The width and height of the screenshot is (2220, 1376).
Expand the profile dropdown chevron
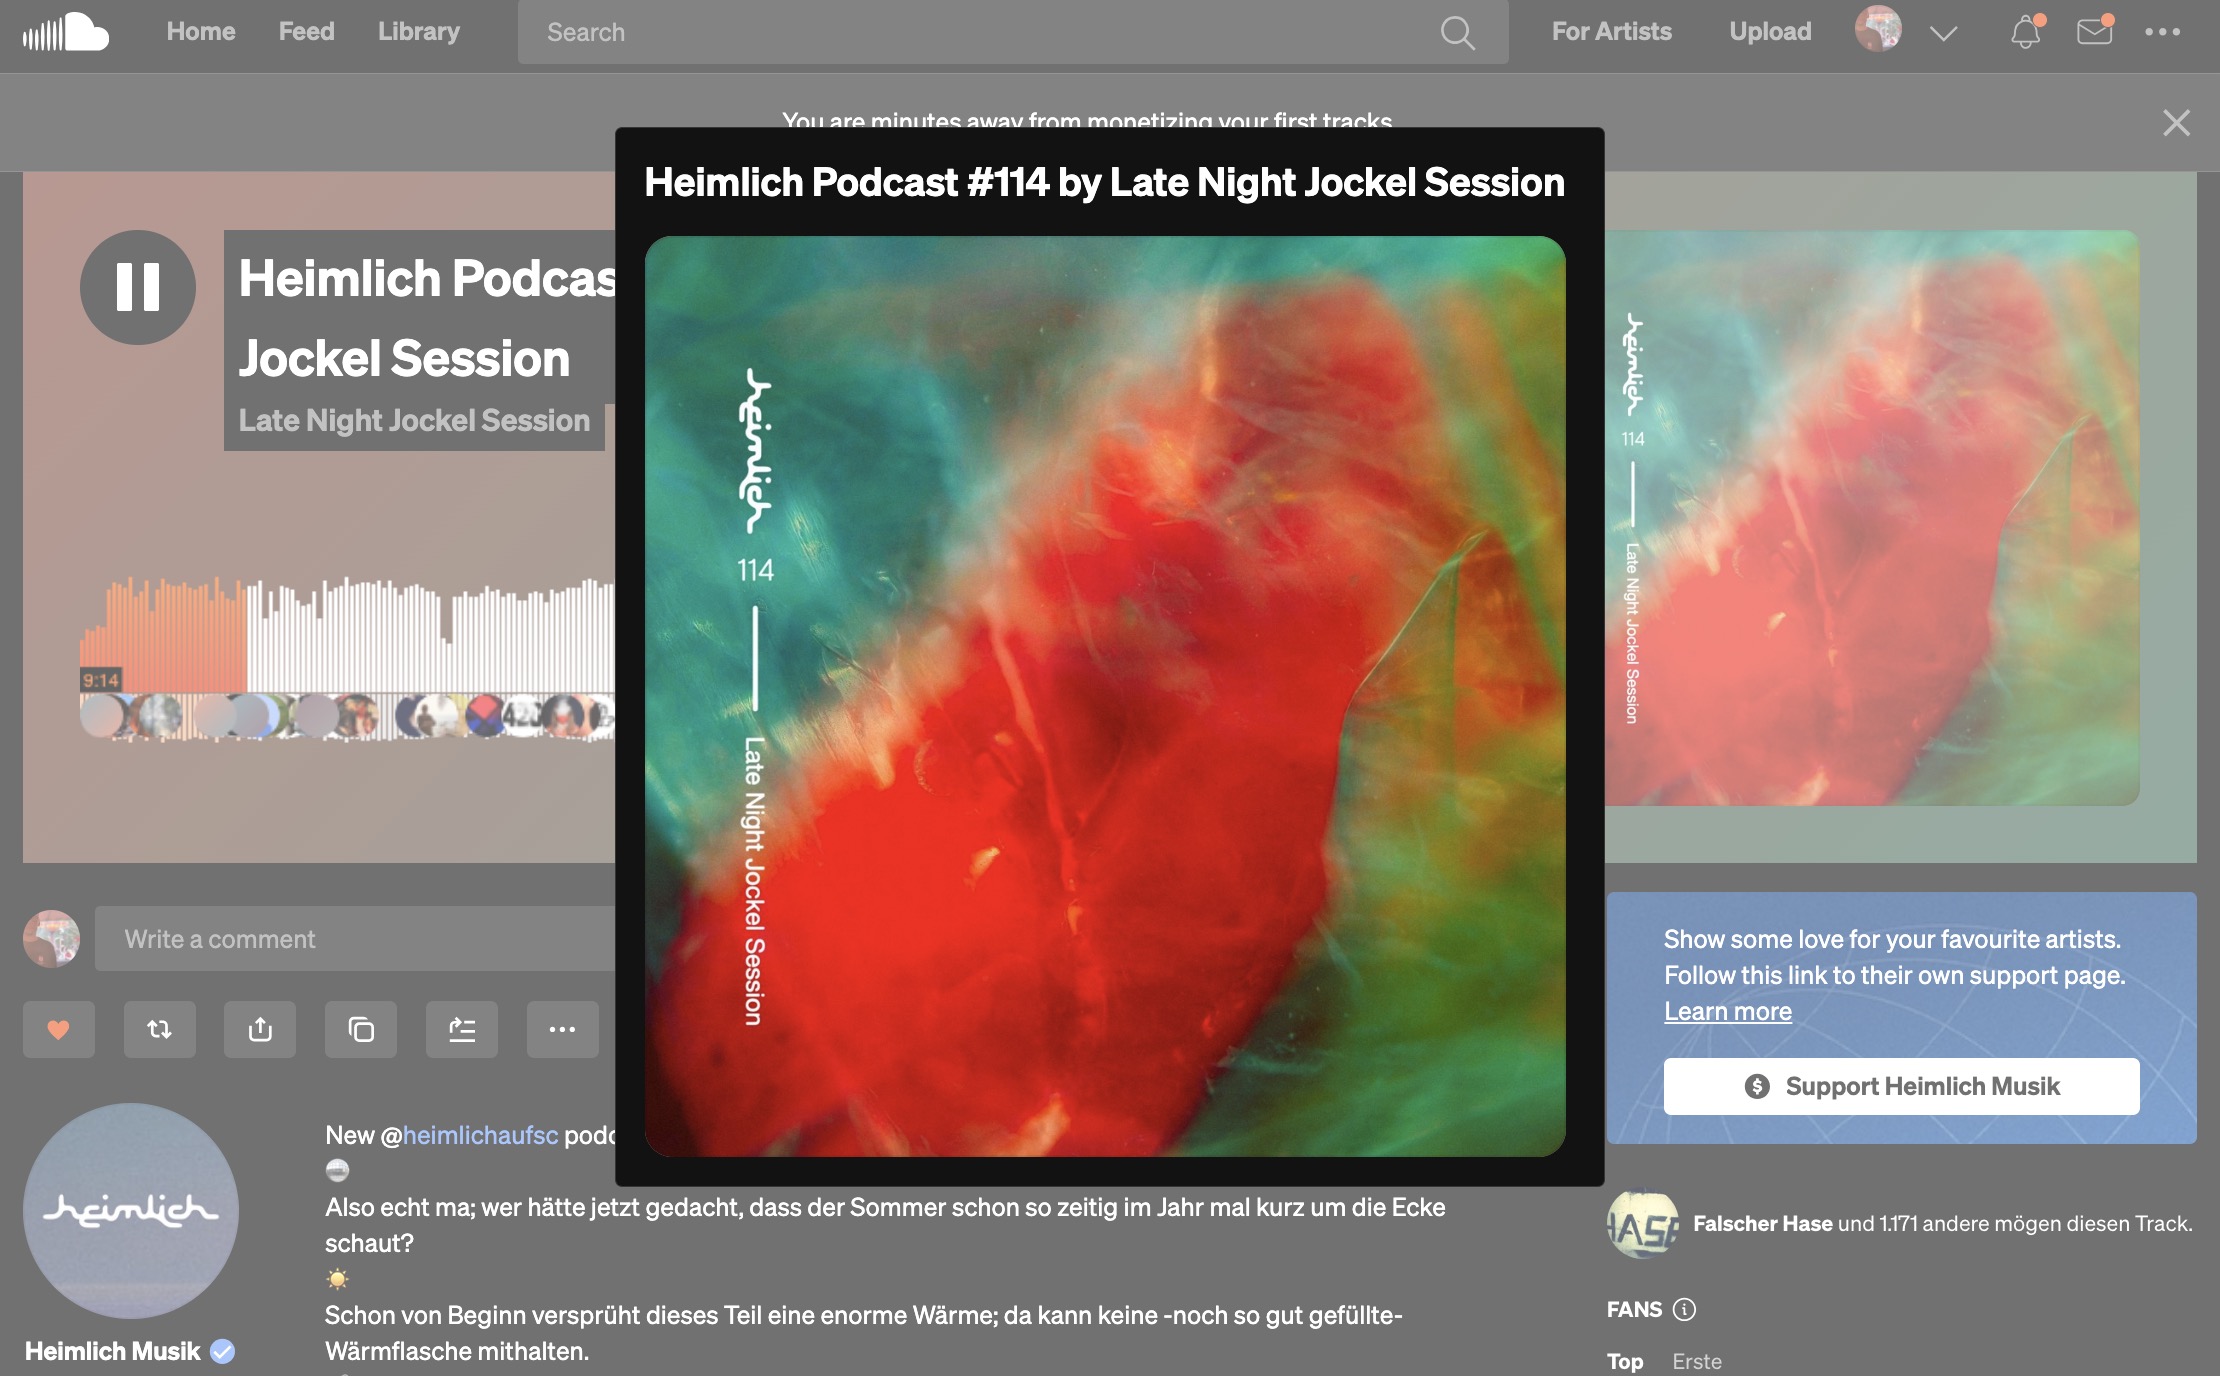(x=1943, y=34)
